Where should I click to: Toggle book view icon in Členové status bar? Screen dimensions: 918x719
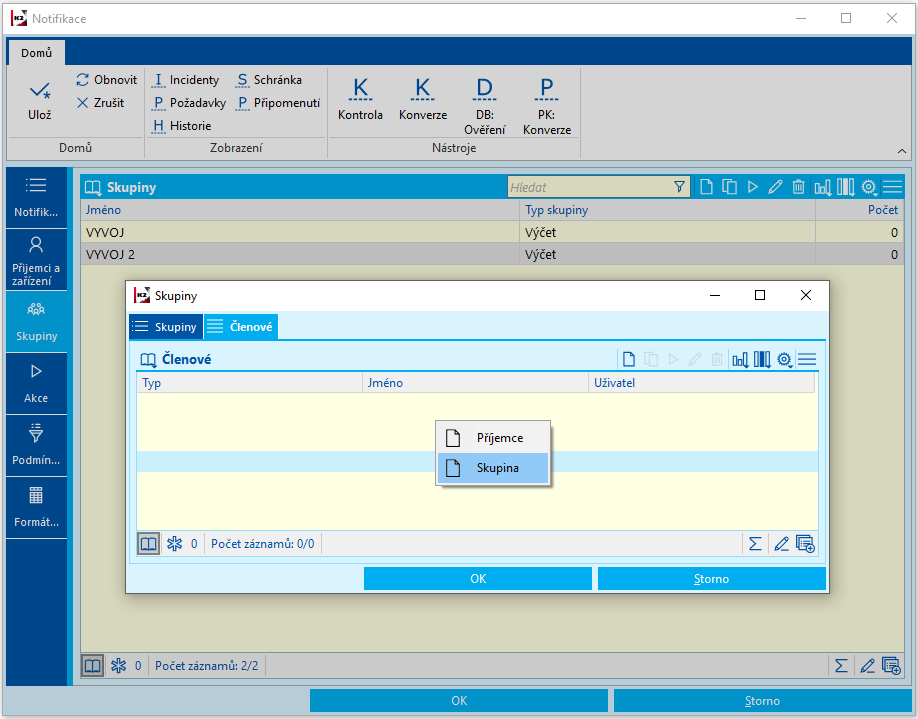[x=149, y=544]
